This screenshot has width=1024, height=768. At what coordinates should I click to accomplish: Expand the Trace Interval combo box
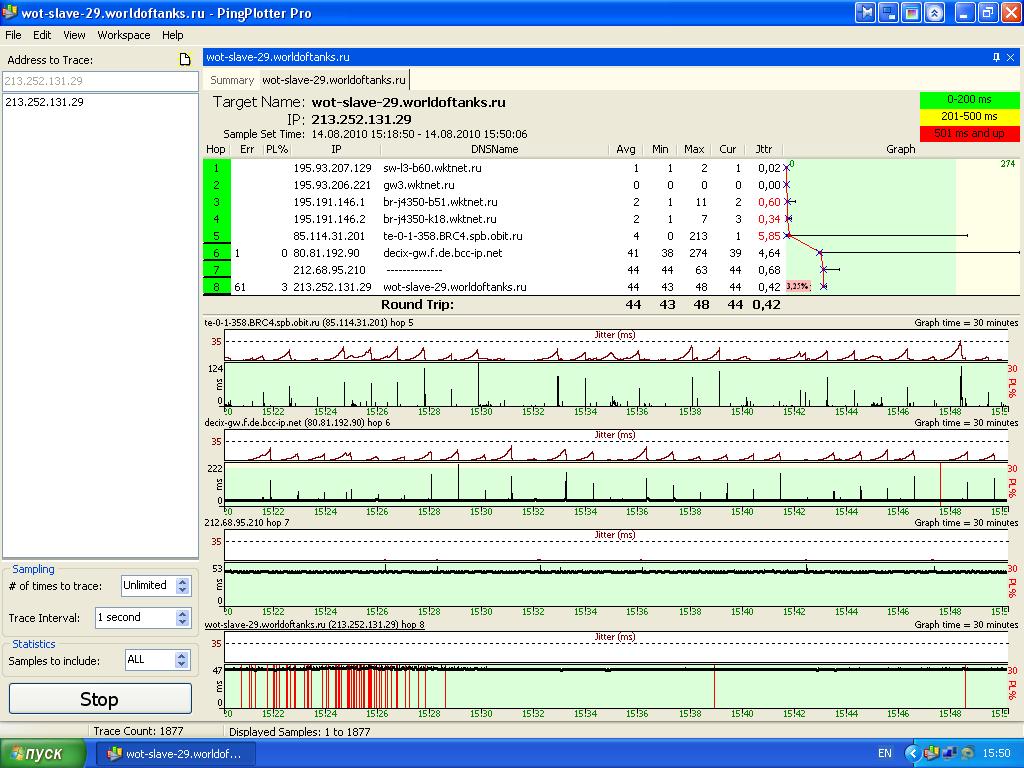click(181, 618)
